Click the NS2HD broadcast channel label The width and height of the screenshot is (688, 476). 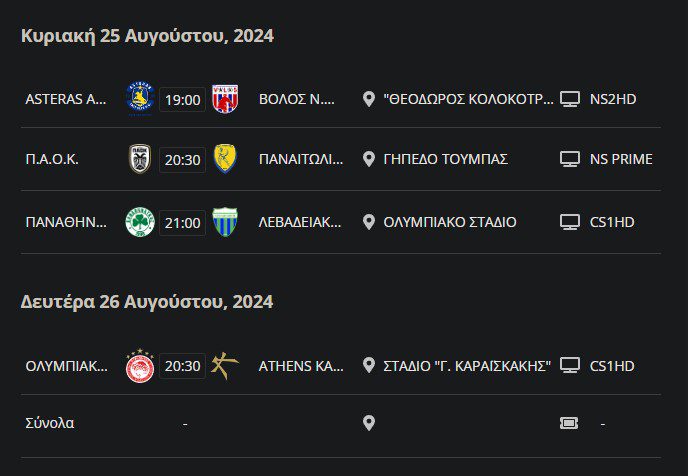(613, 99)
